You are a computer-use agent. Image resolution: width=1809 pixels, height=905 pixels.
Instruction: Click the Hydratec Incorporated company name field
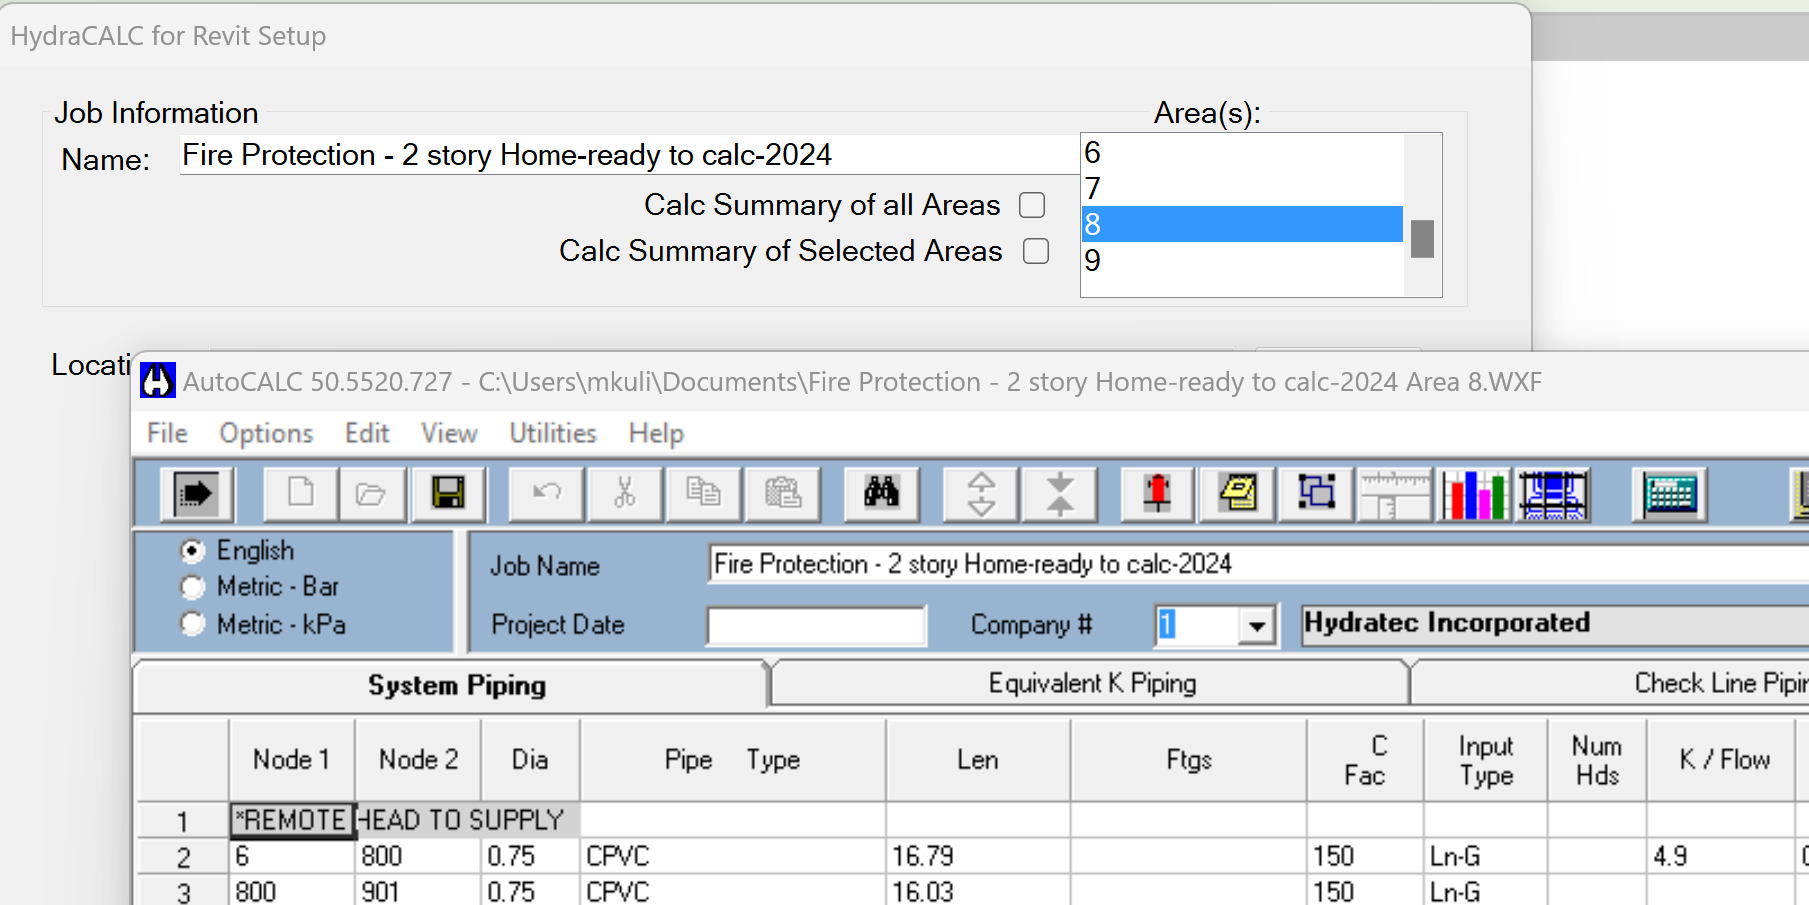point(1555,624)
